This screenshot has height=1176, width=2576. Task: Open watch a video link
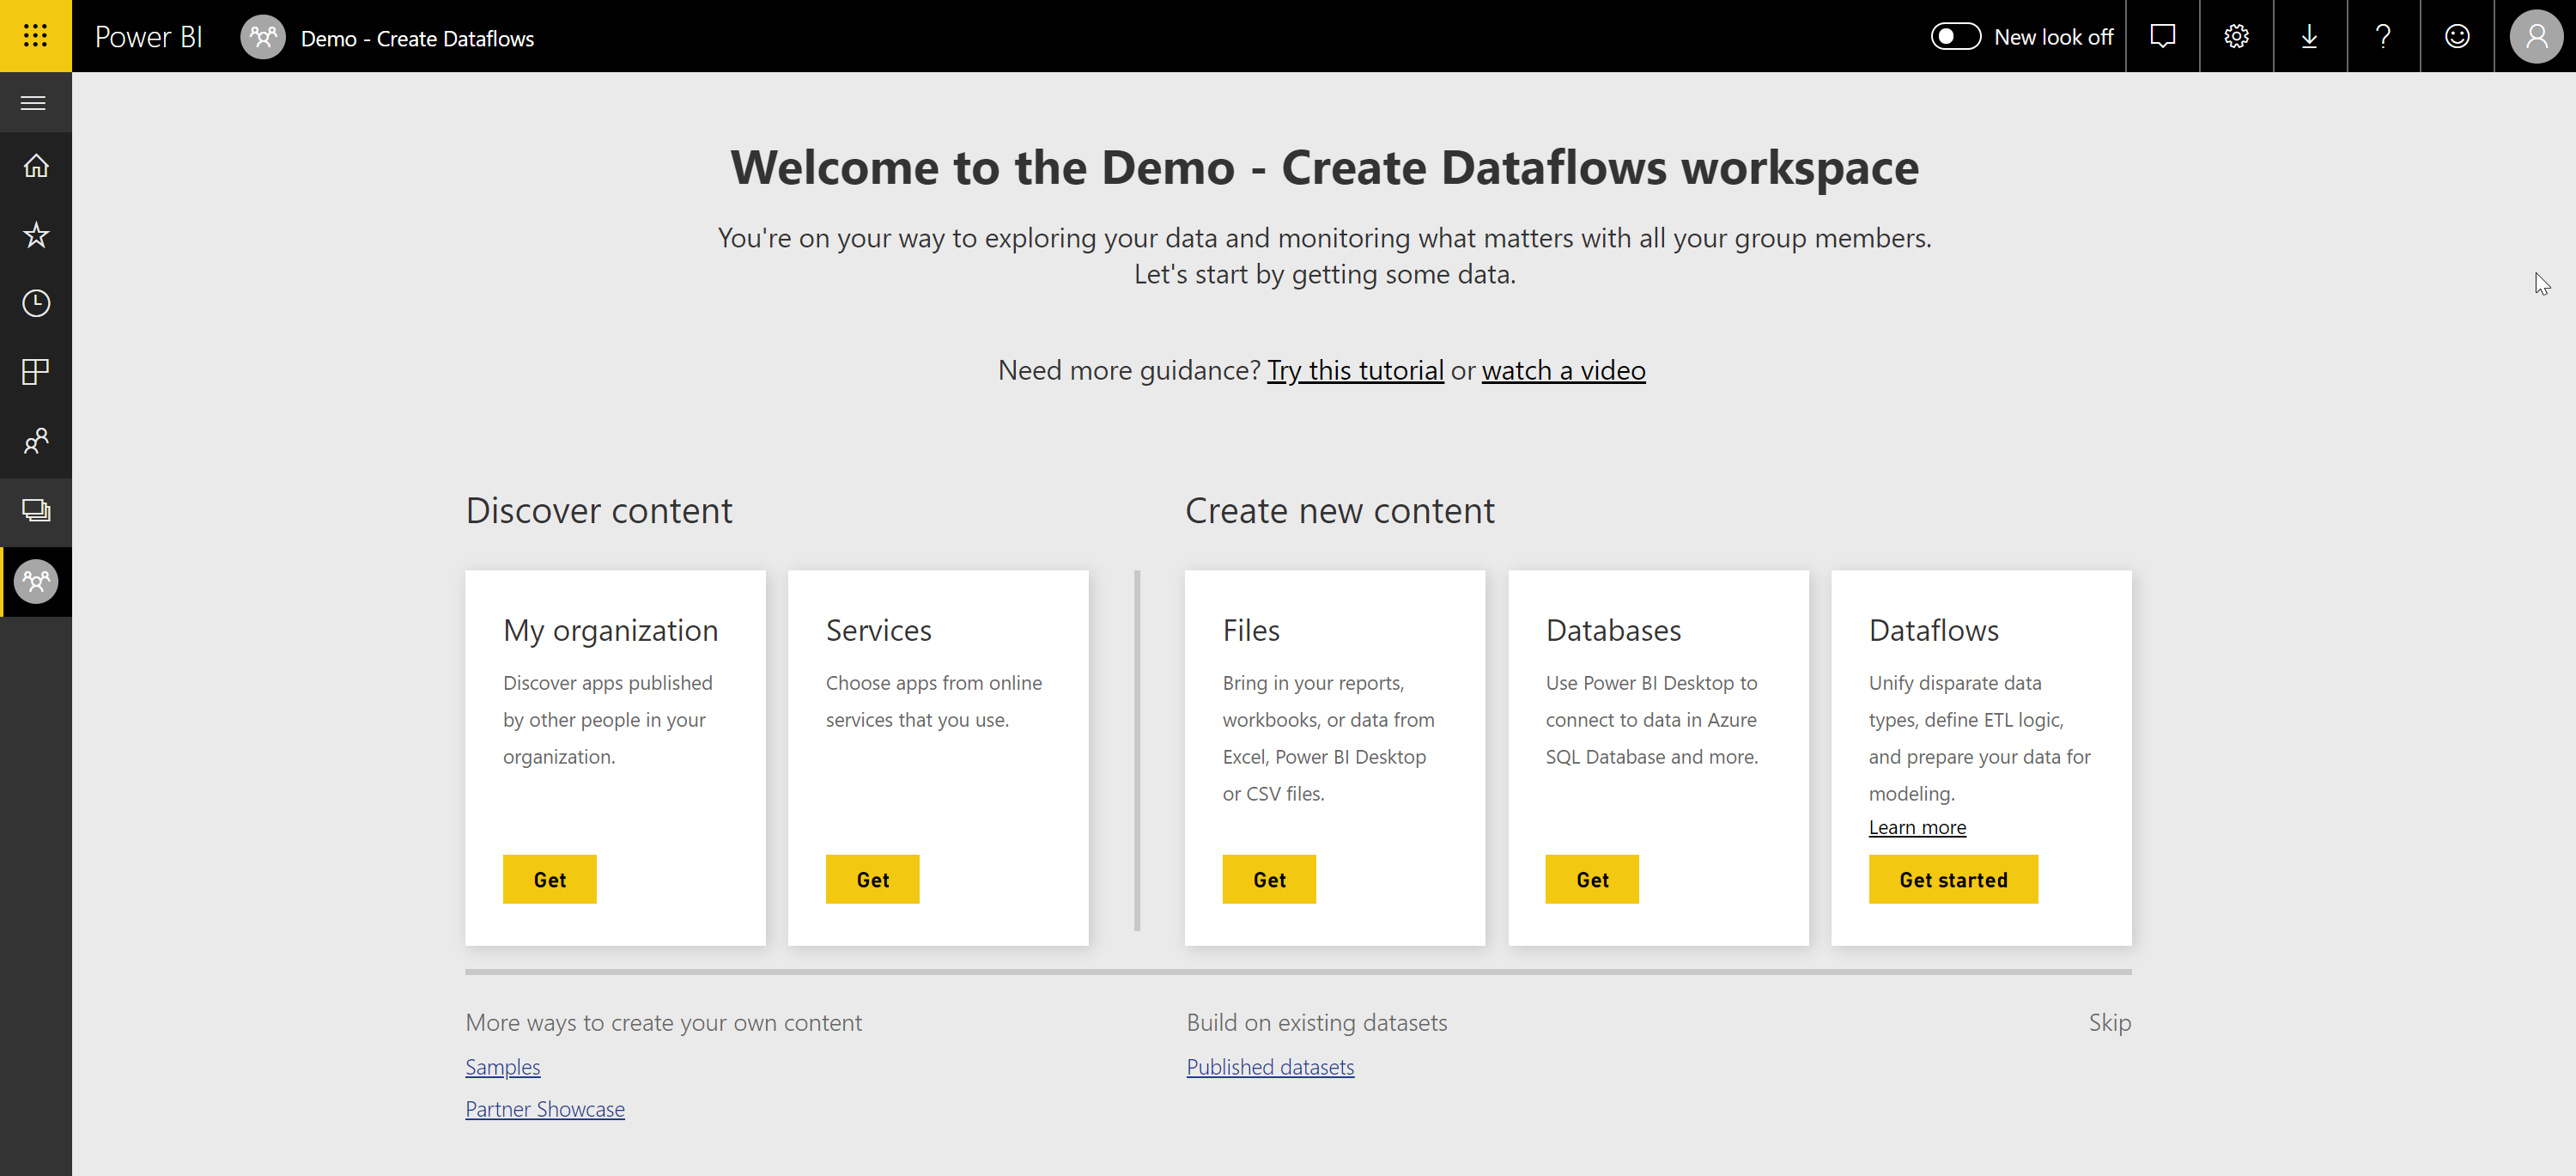[1563, 370]
